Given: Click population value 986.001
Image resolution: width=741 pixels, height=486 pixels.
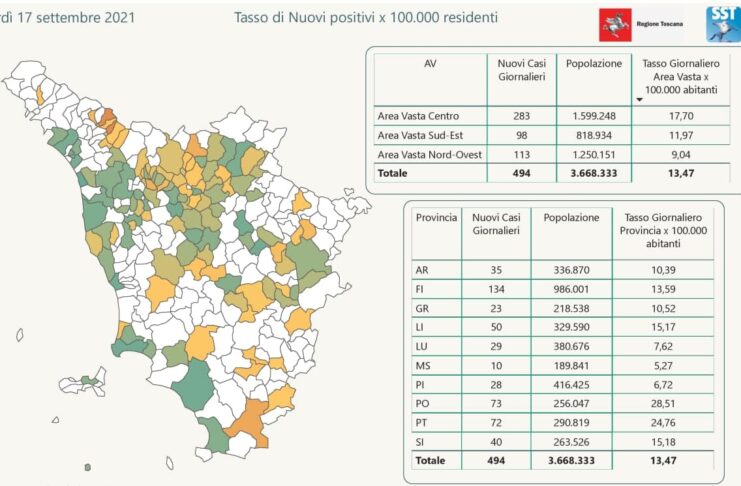Looking at the screenshot, I should pos(571,289).
